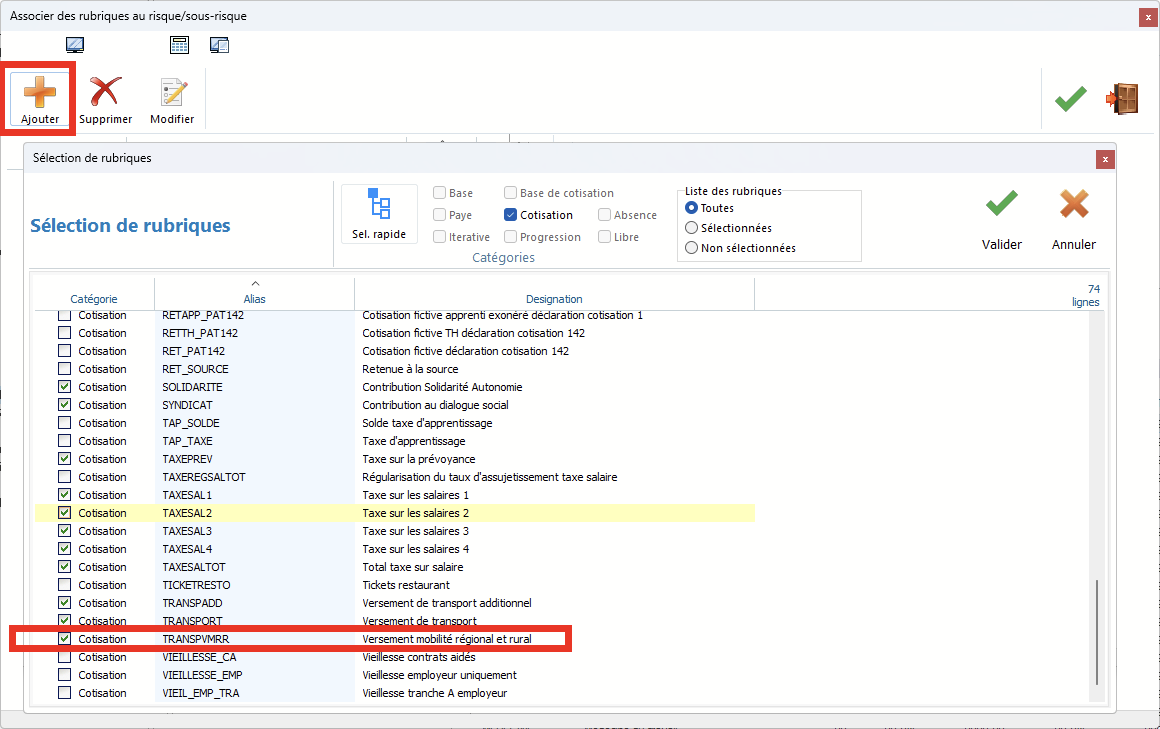The width and height of the screenshot is (1160, 729).
Task: Uncheck the TAXESAL2 row checkbox
Action: click(x=64, y=513)
